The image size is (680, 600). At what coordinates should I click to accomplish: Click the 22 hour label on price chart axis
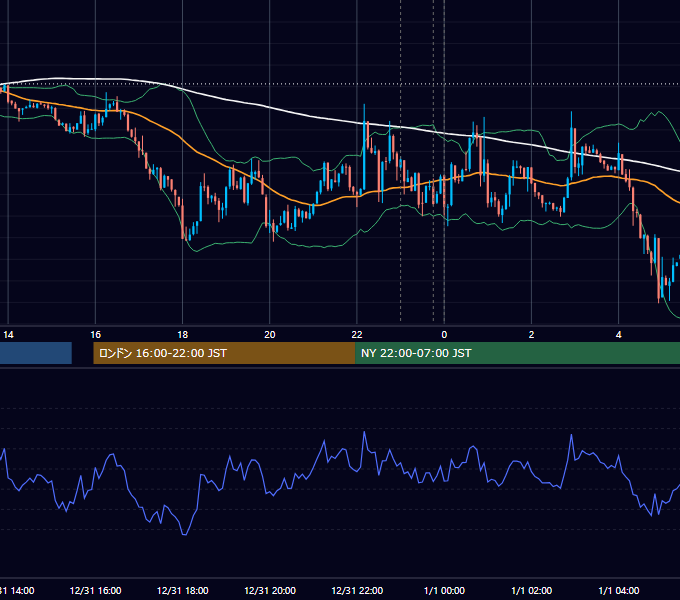point(357,335)
